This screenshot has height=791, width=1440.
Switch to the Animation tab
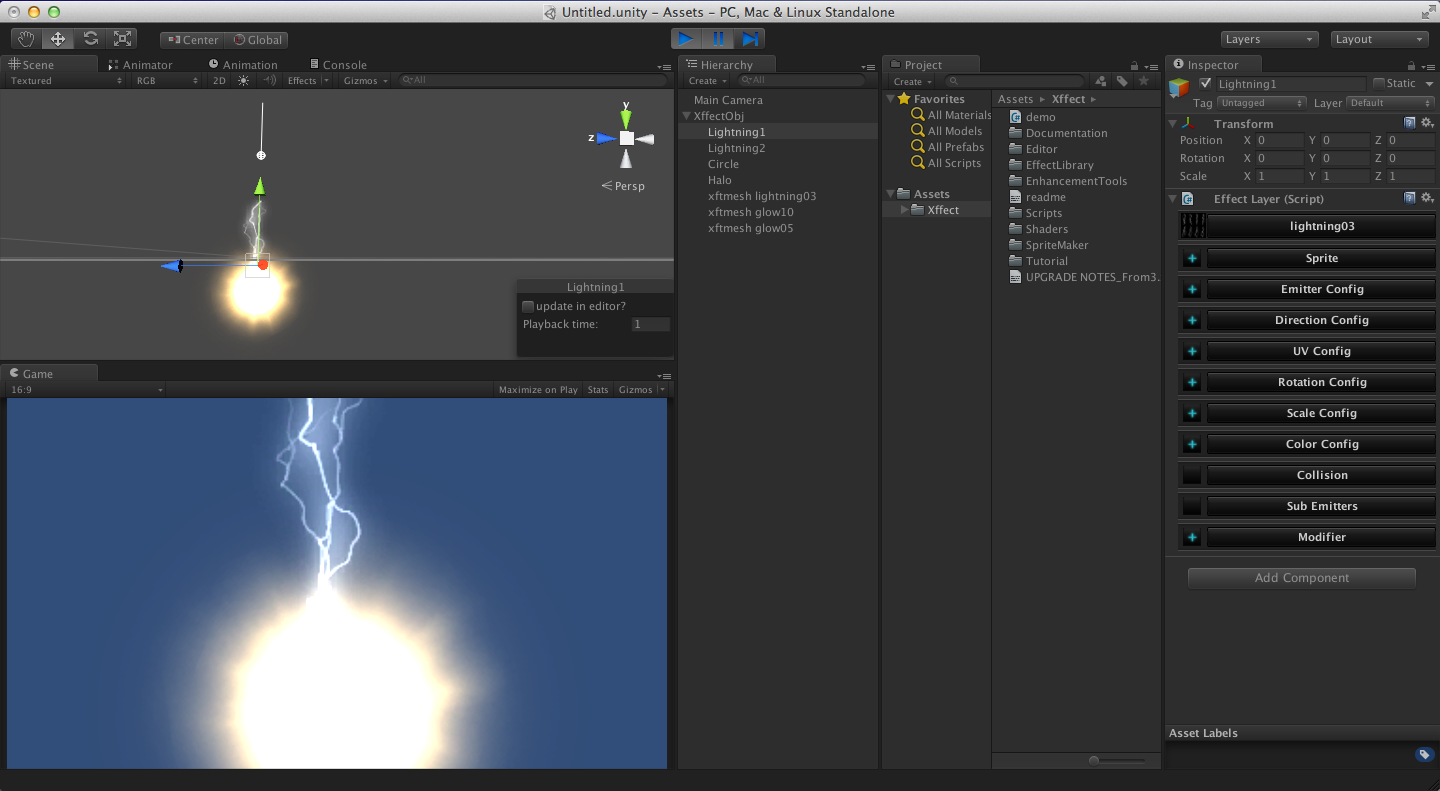coord(242,65)
